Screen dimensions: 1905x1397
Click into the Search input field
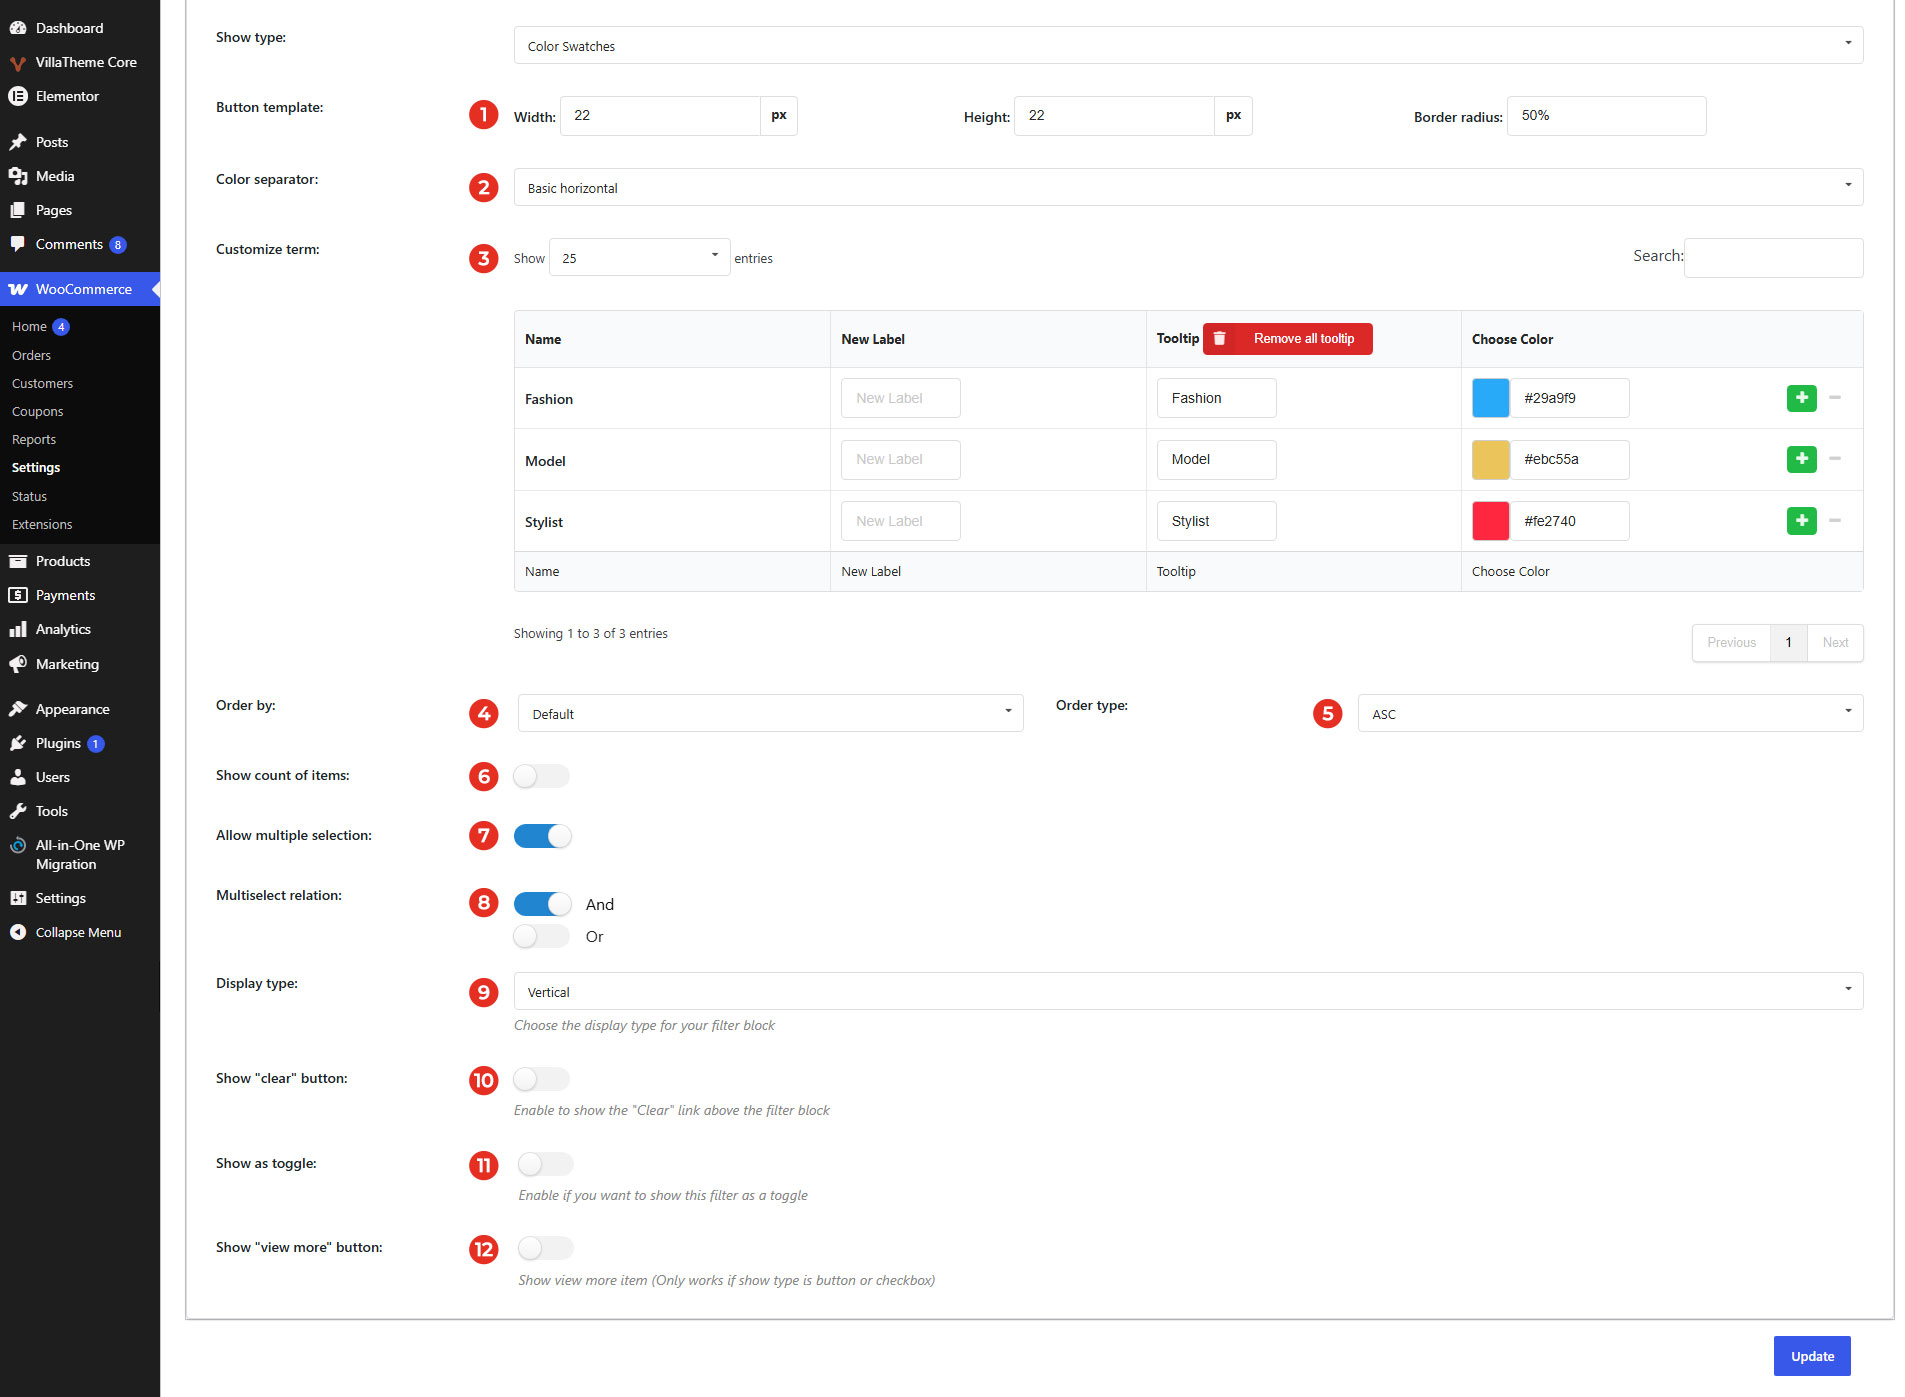point(1773,257)
